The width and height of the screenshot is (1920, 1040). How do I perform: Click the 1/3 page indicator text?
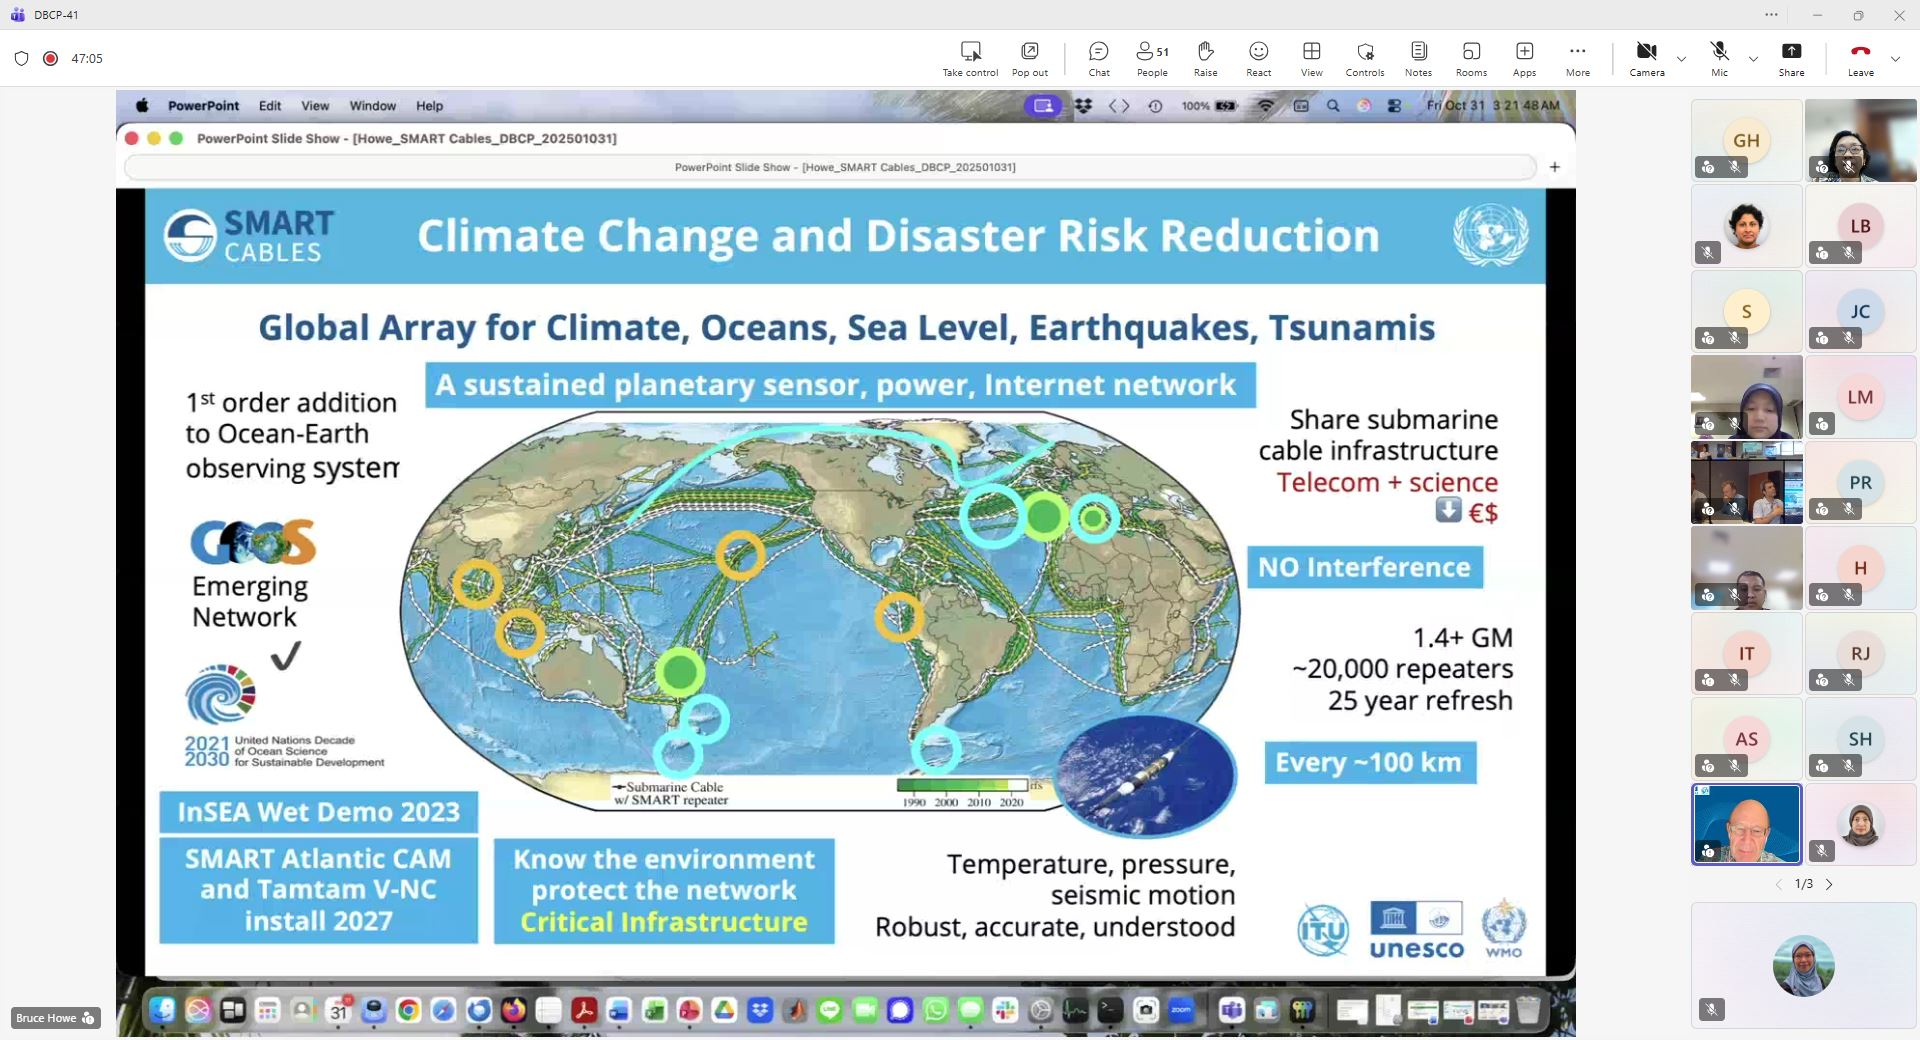click(1803, 884)
